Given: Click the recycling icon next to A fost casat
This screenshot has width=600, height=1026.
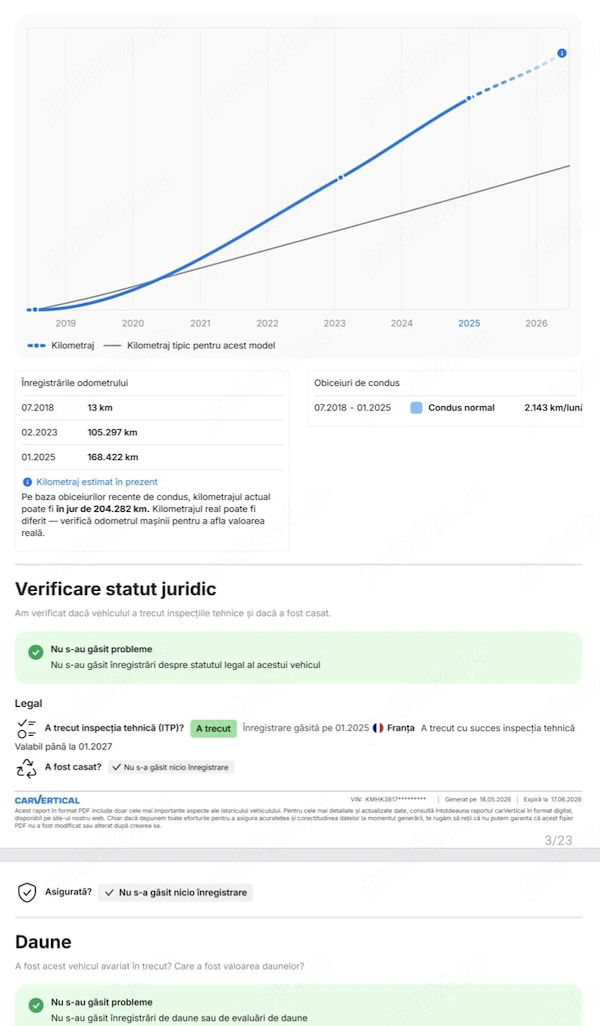Looking at the screenshot, I should [27, 768].
